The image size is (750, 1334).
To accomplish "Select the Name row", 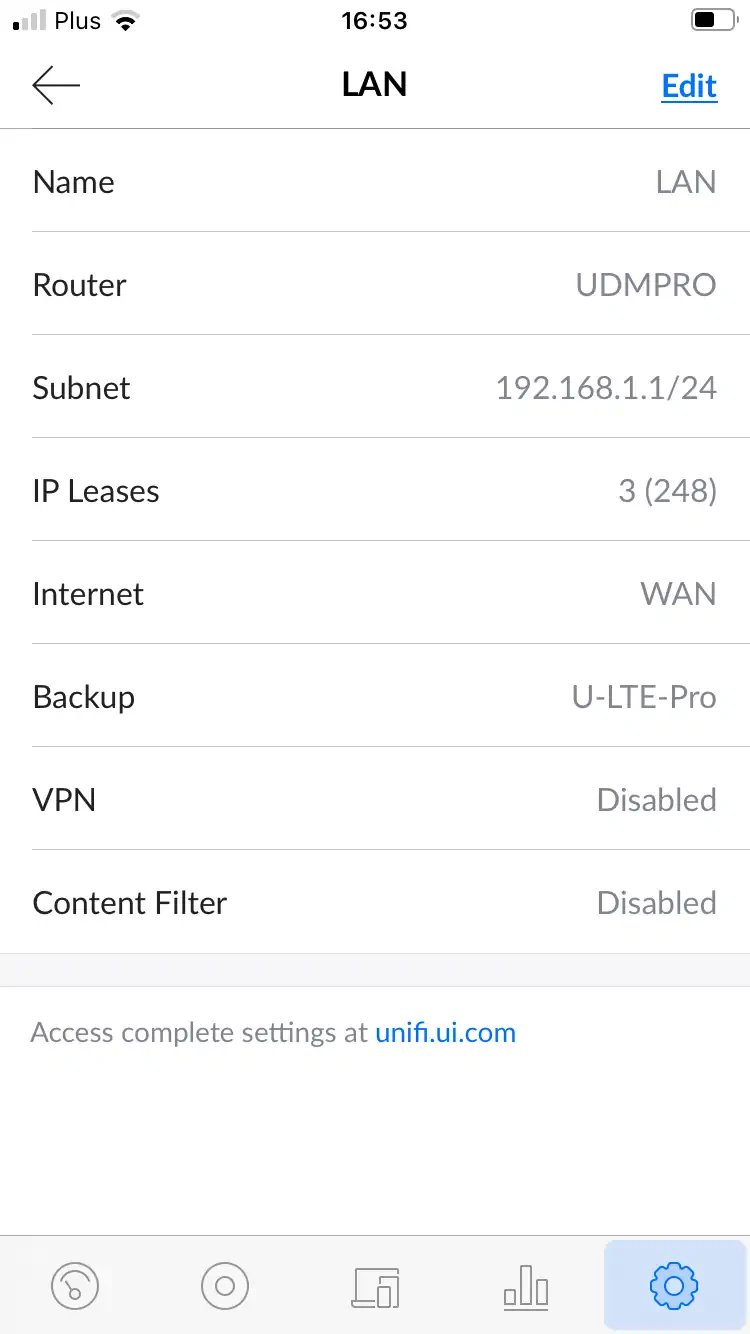I will point(375,182).
